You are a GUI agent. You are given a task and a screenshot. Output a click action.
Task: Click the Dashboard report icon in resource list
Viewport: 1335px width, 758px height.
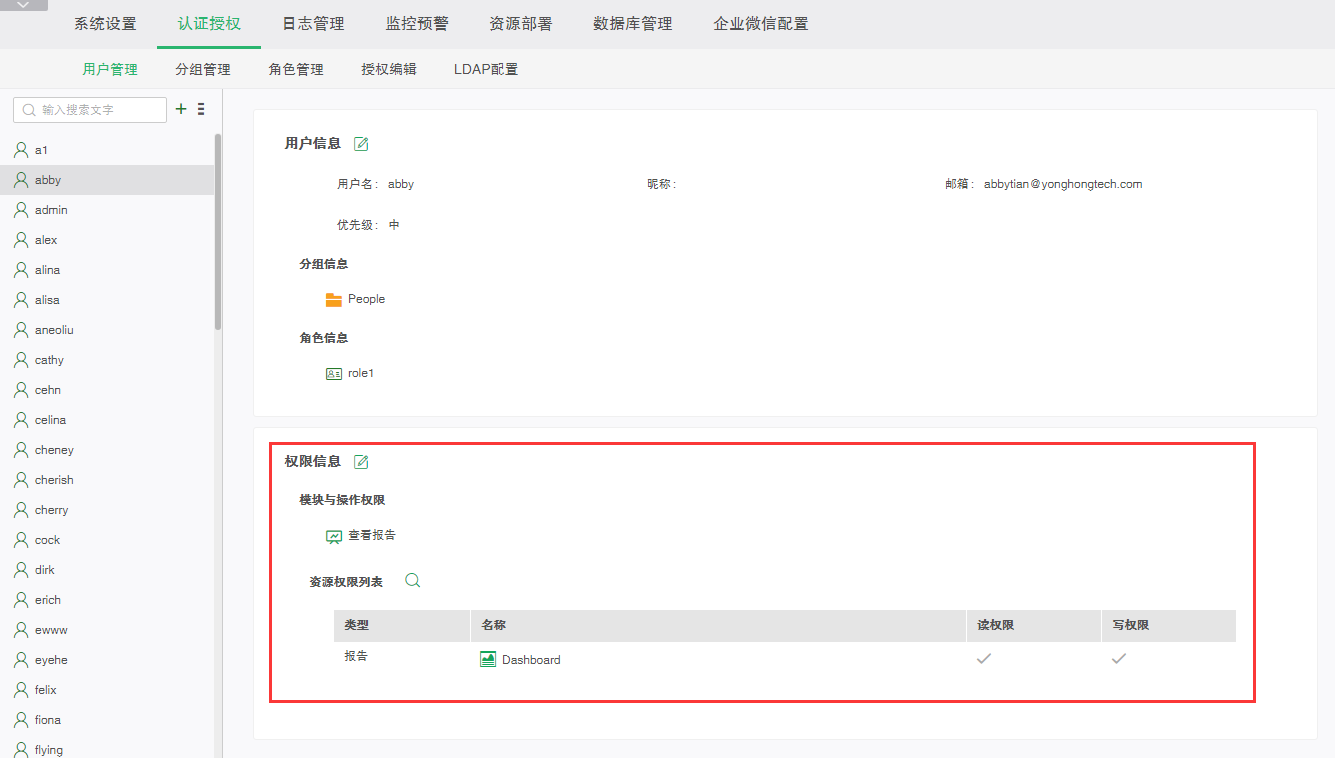pyautogui.click(x=487, y=659)
